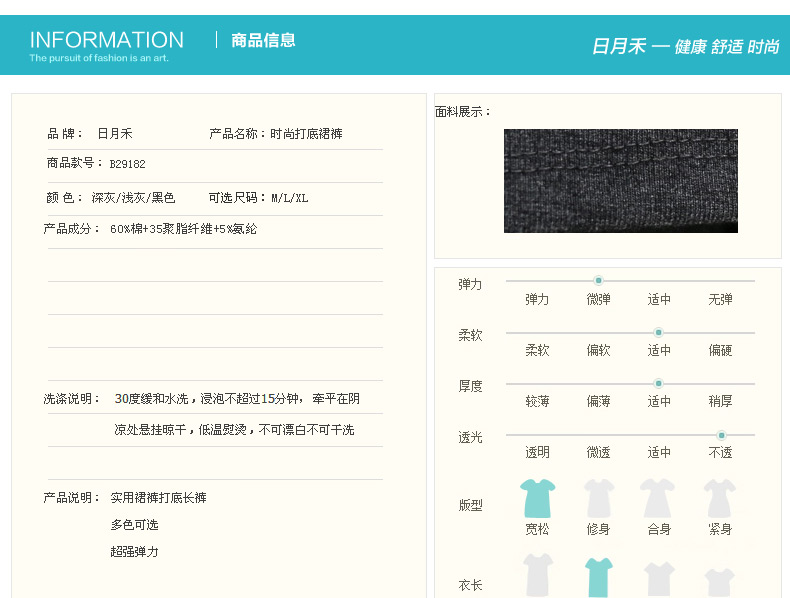This screenshot has width=790, height=598.
Task: Click 偏软 option under softness slider
Action: click(x=599, y=351)
